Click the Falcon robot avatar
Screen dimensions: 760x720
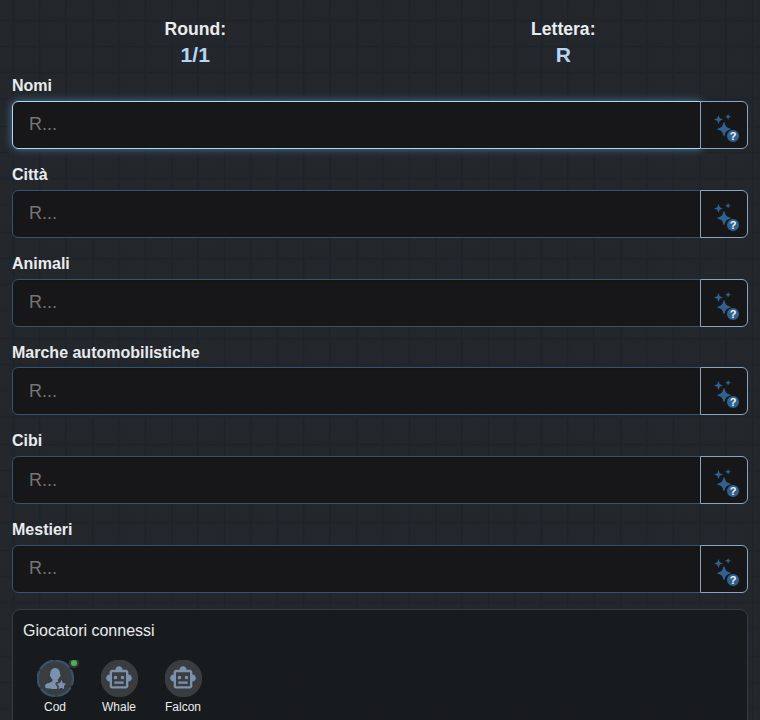tap(183, 678)
